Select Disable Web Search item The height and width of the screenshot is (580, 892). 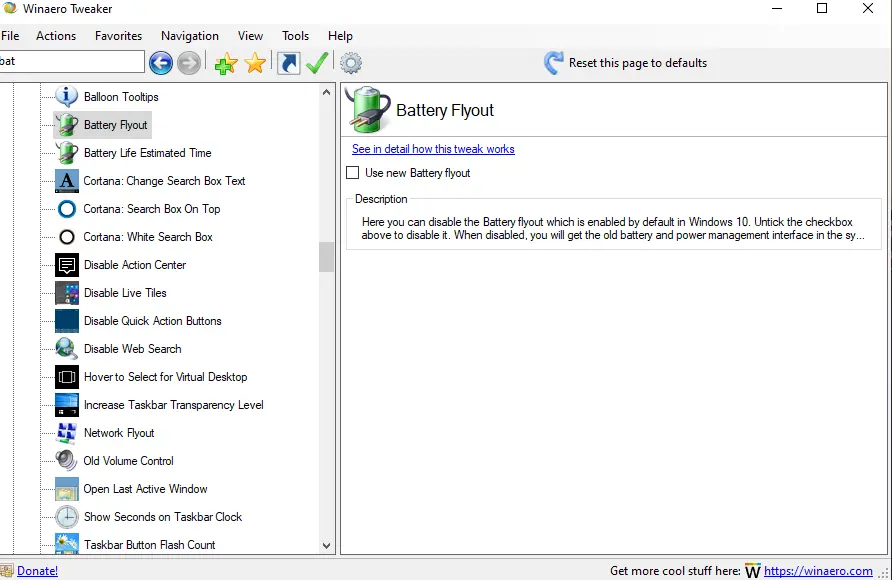point(133,349)
